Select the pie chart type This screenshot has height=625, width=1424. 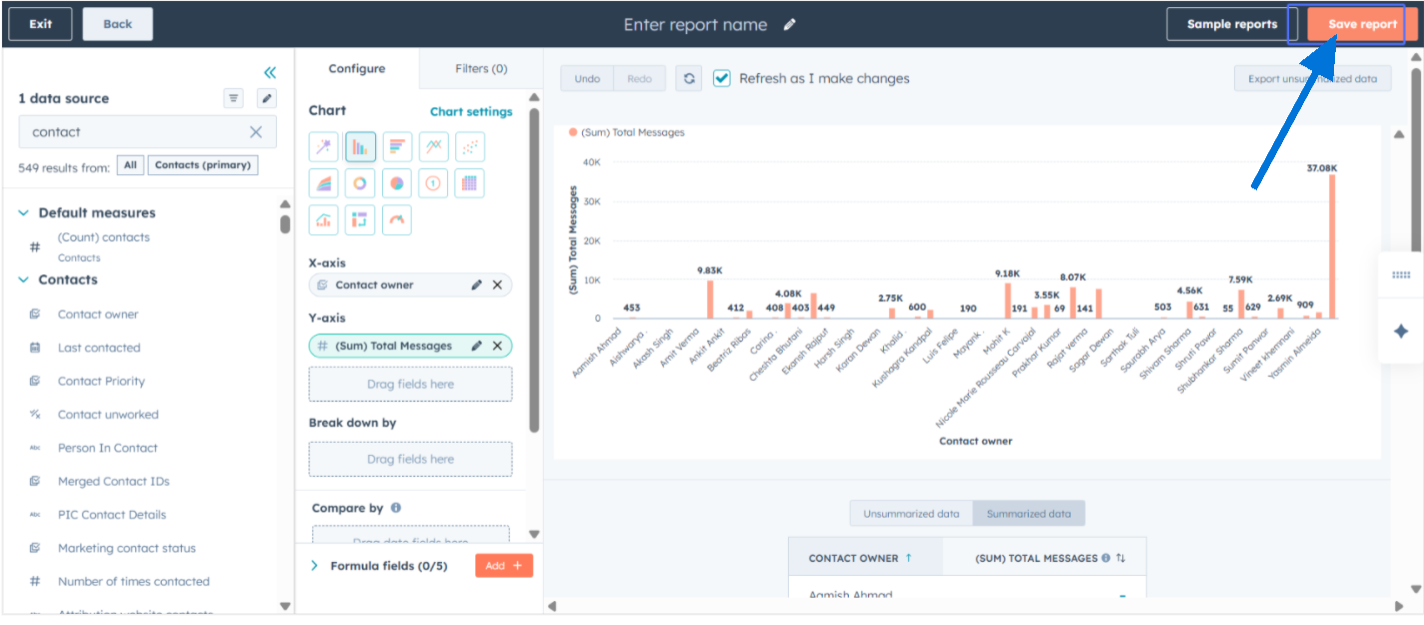[397, 183]
